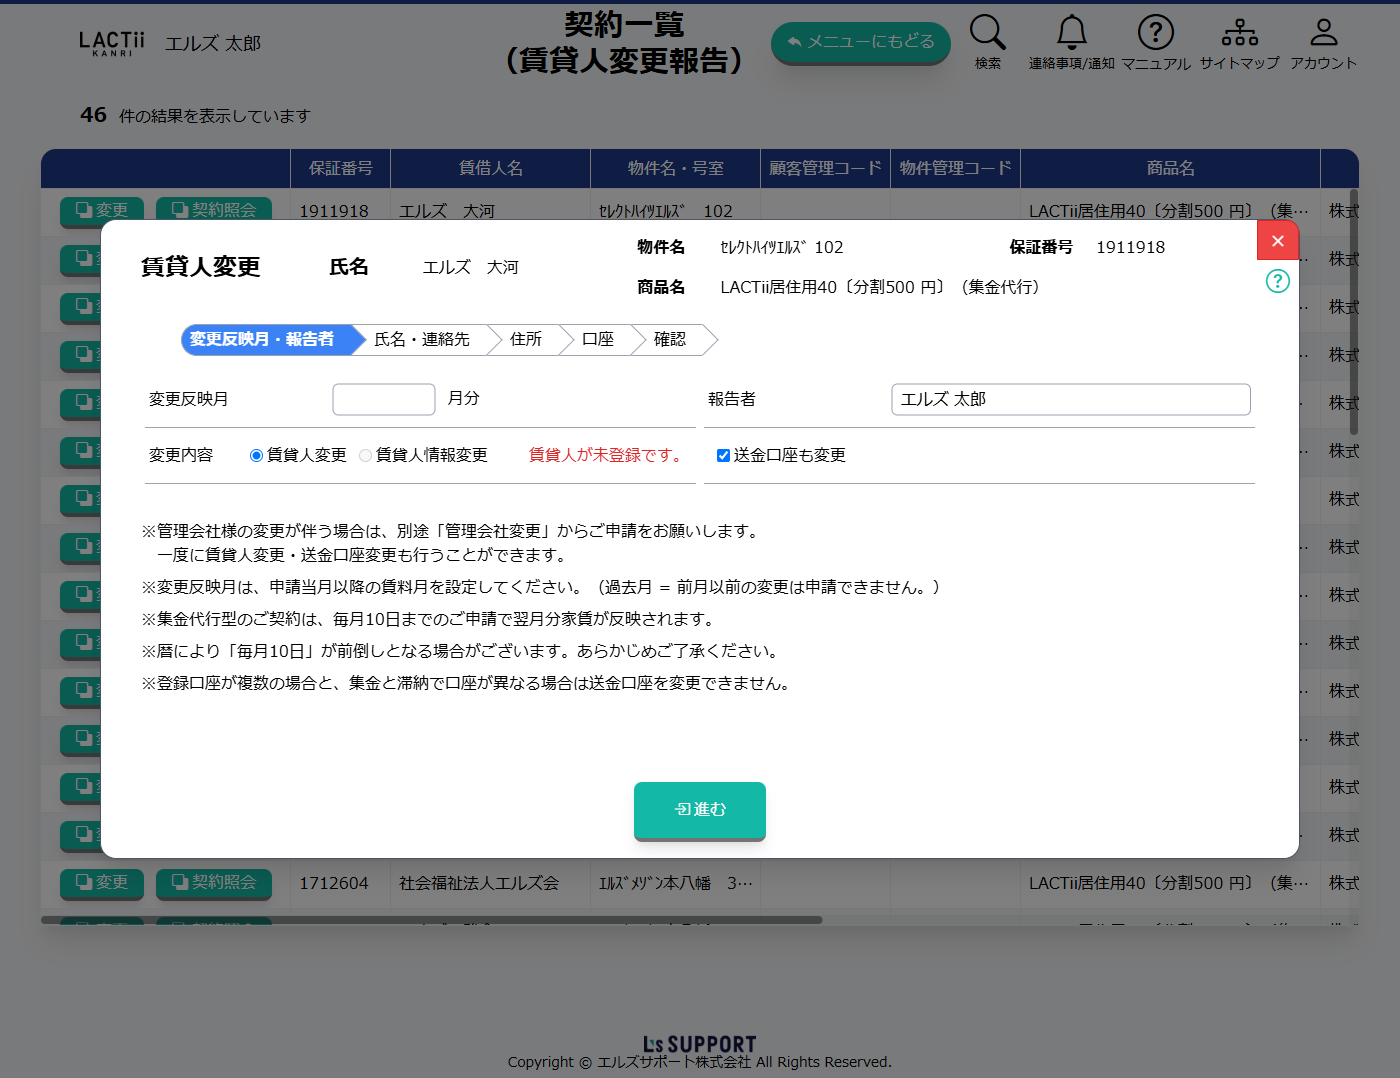1400x1078 pixels.
Task: Select the 賃貸人変更 radio button
Action: [x=257, y=456]
